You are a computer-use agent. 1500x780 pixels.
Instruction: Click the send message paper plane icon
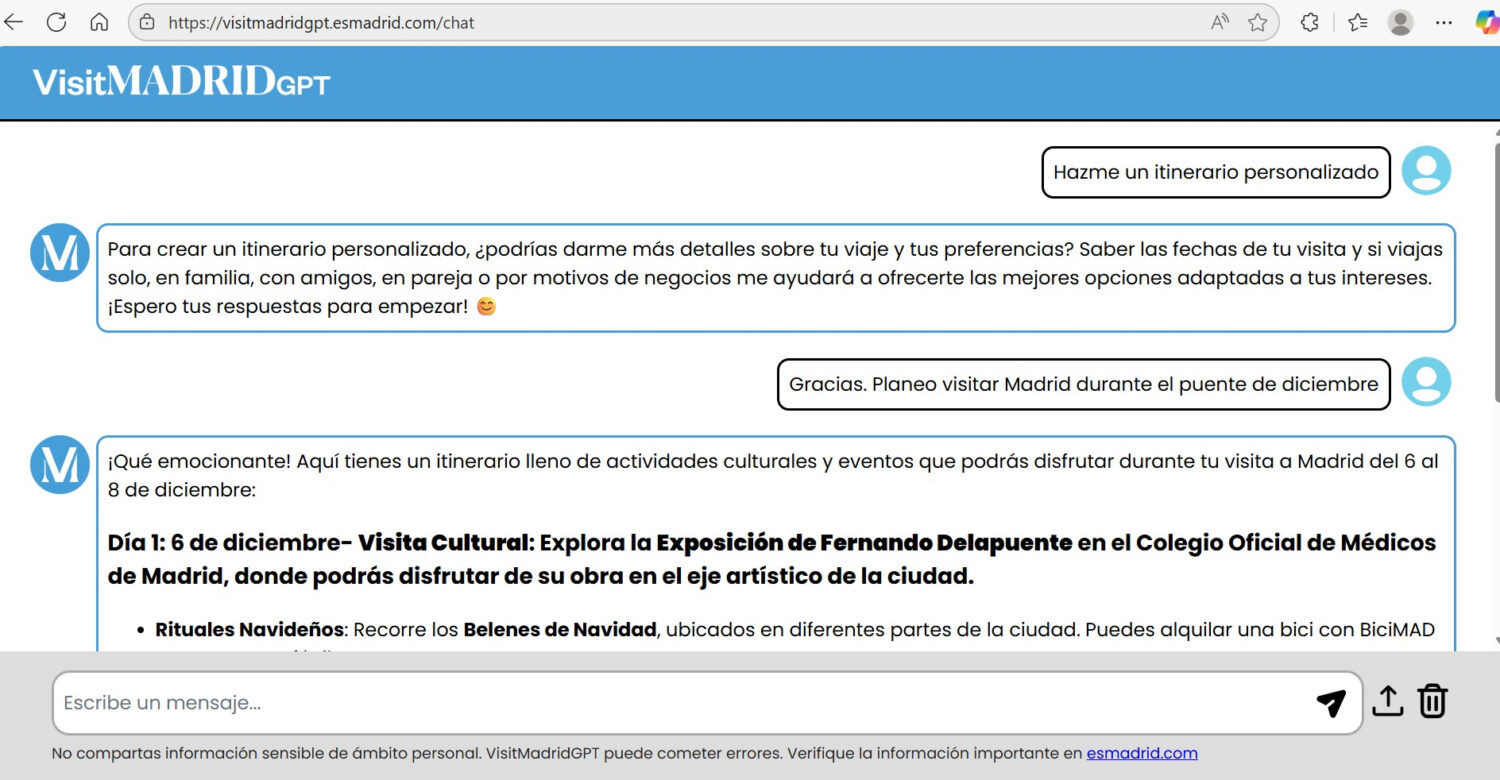click(1331, 703)
